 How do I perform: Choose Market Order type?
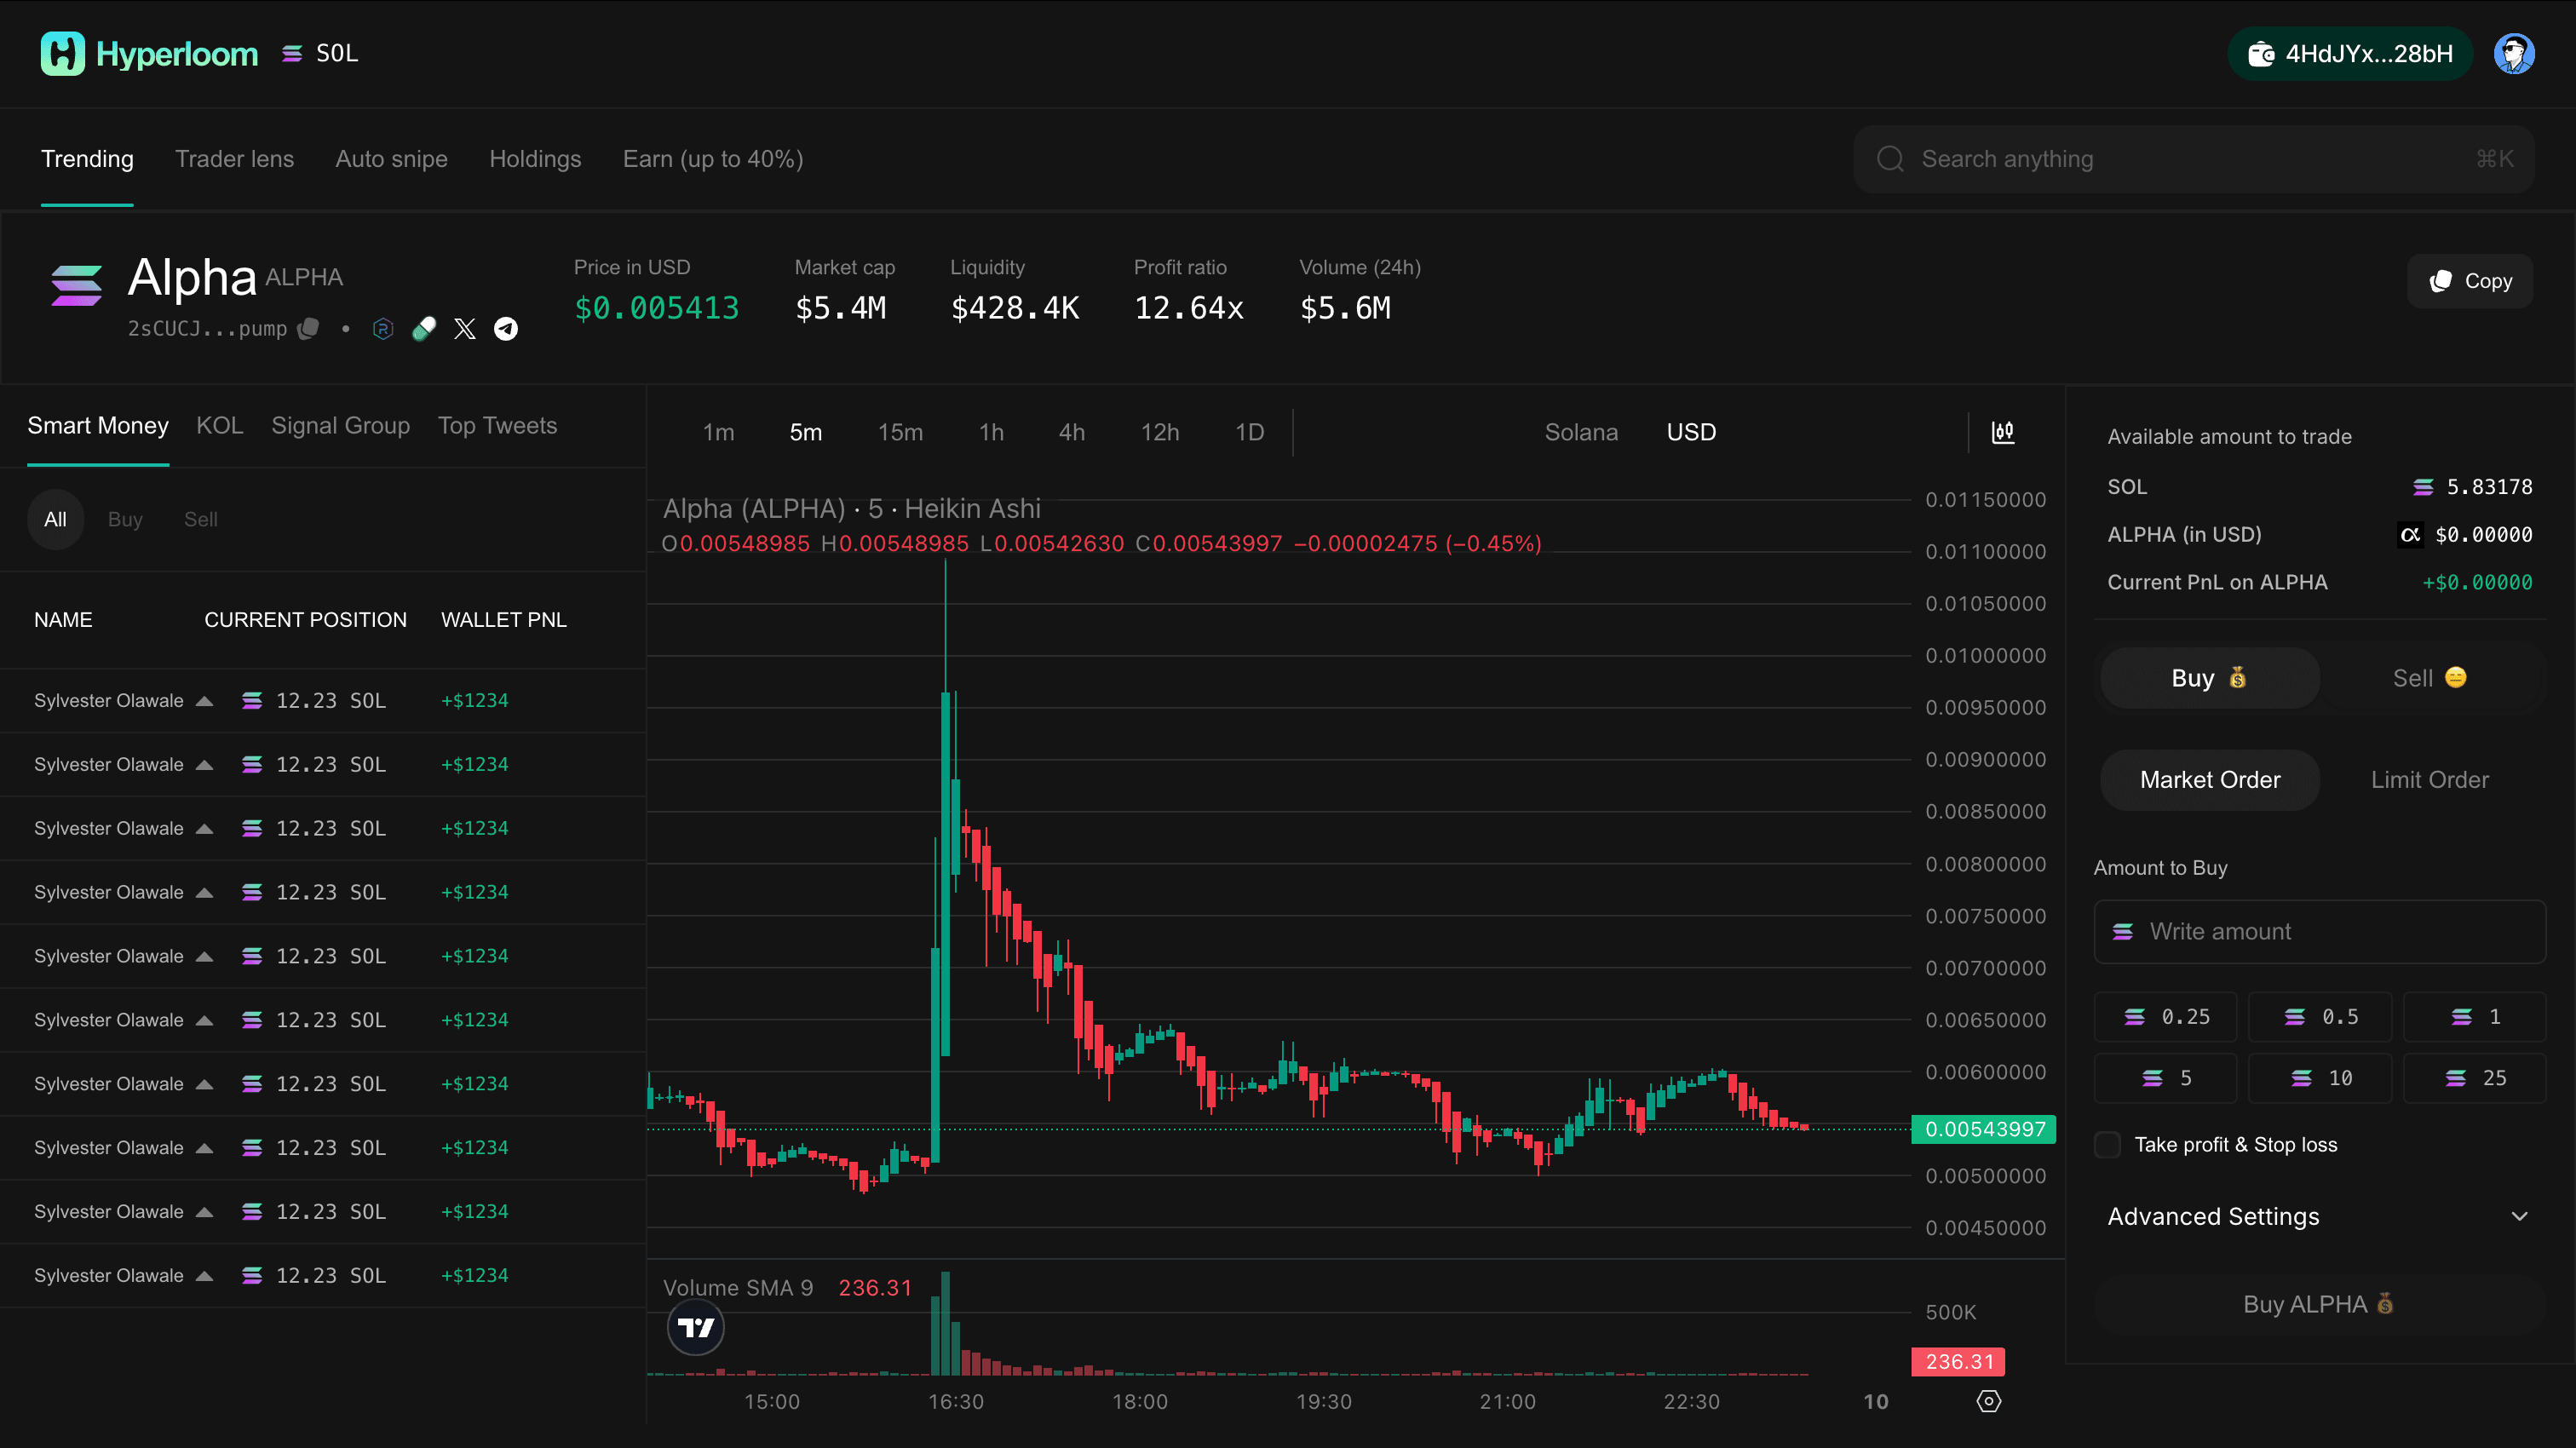[2210, 780]
